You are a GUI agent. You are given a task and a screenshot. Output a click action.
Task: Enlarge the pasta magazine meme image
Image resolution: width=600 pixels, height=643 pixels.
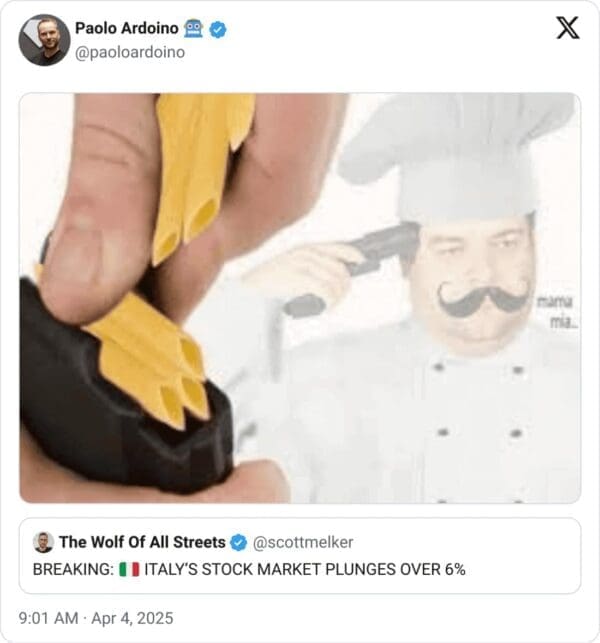click(x=300, y=298)
